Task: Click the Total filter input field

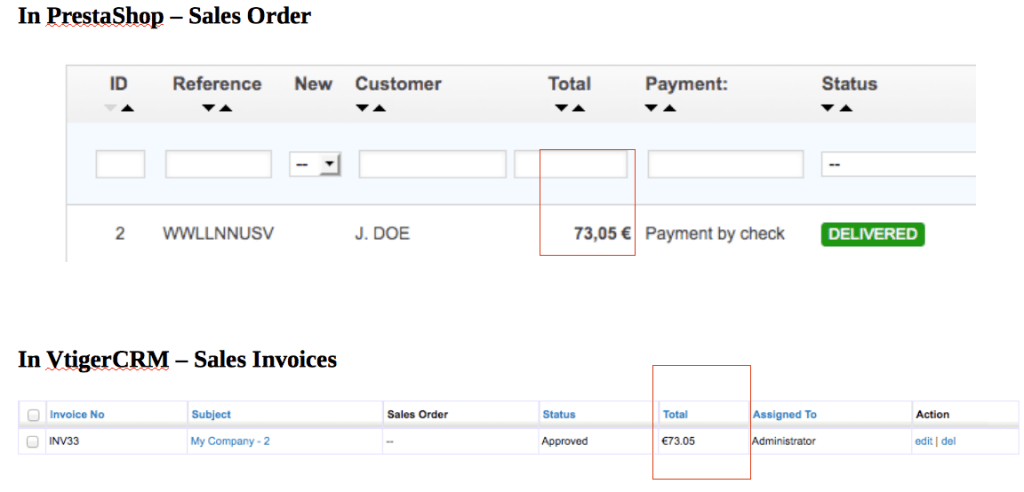Action: (571, 164)
